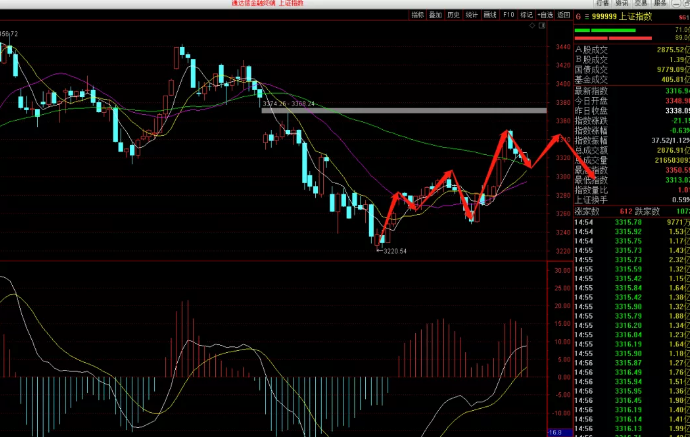Click the 3220 price axis label

pos(563,251)
